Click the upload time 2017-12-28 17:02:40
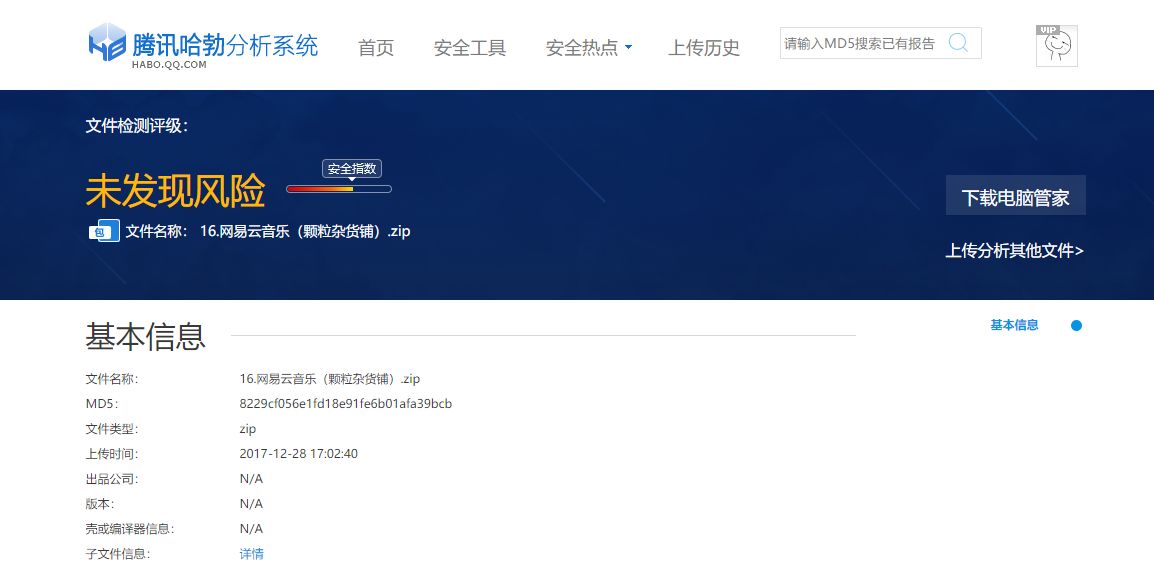1154x574 pixels. pos(299,453)
